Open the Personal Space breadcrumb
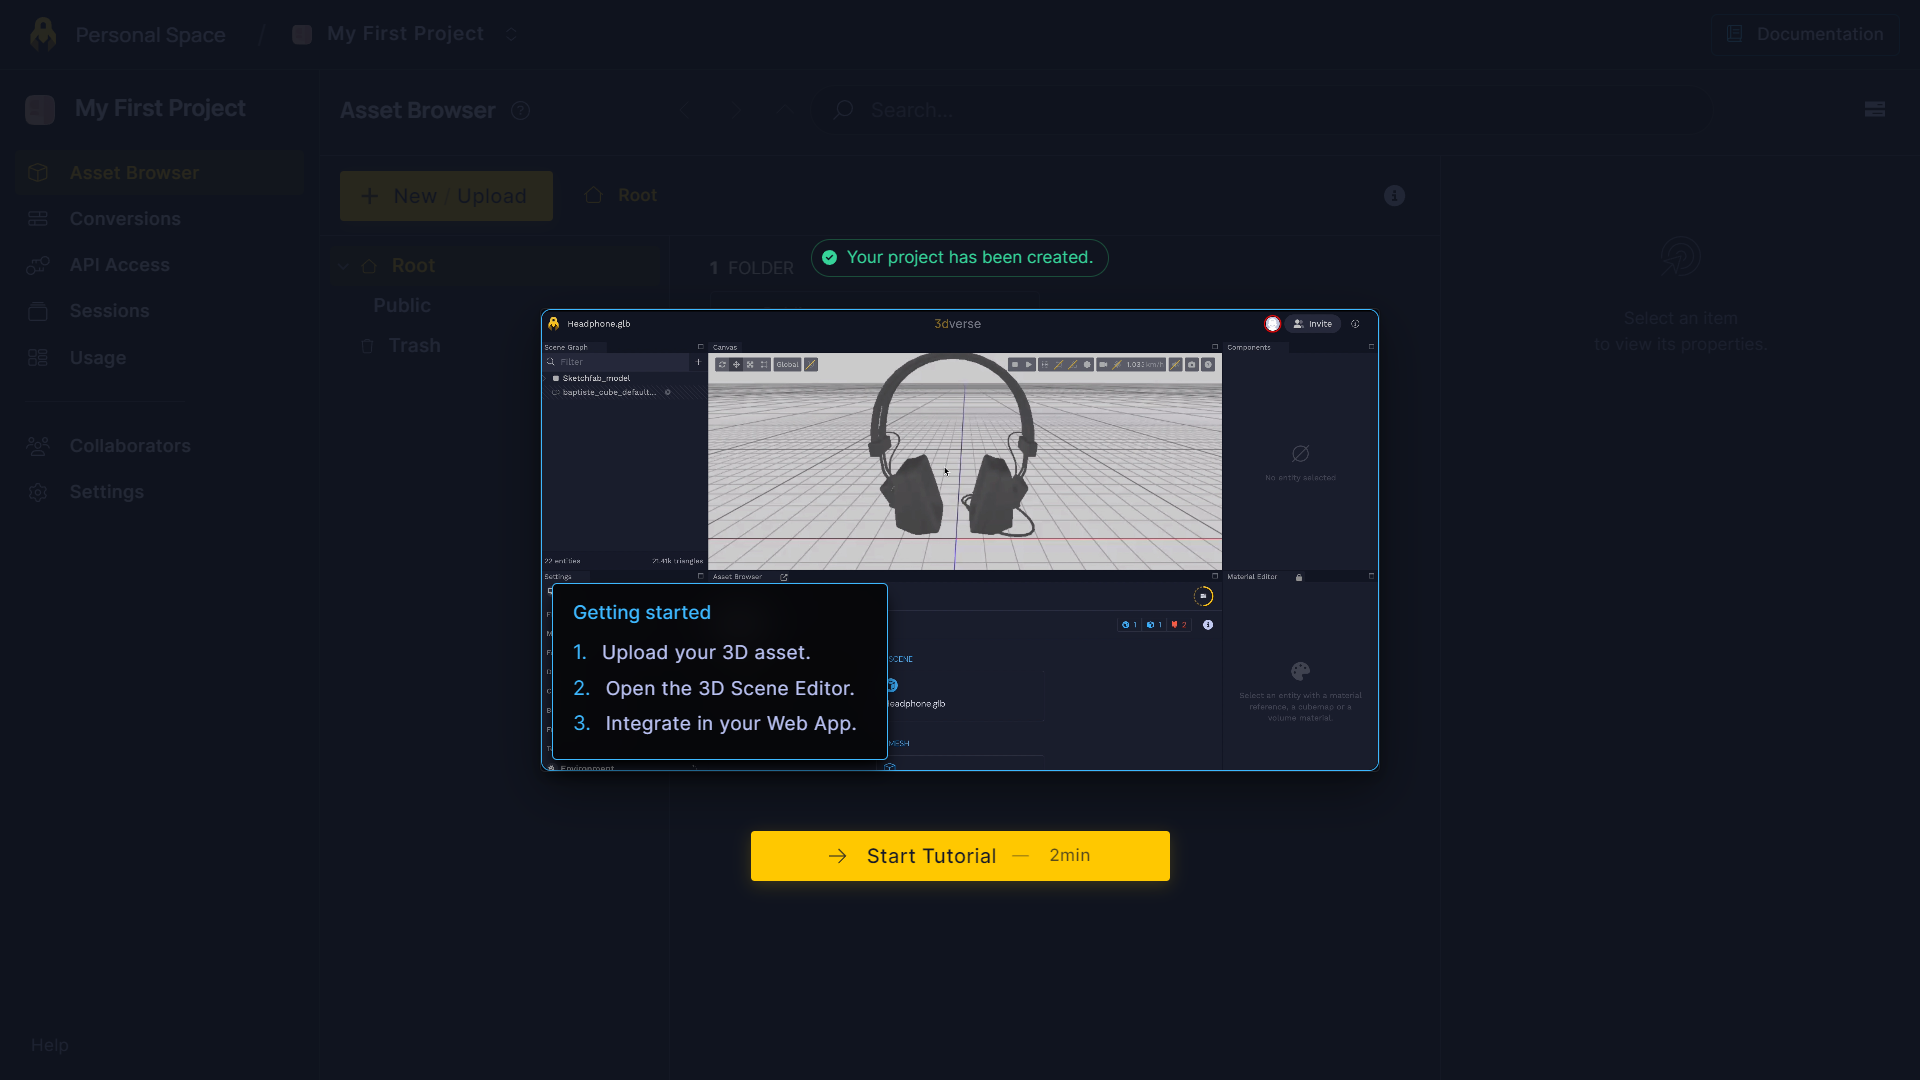 click(150, 35)
